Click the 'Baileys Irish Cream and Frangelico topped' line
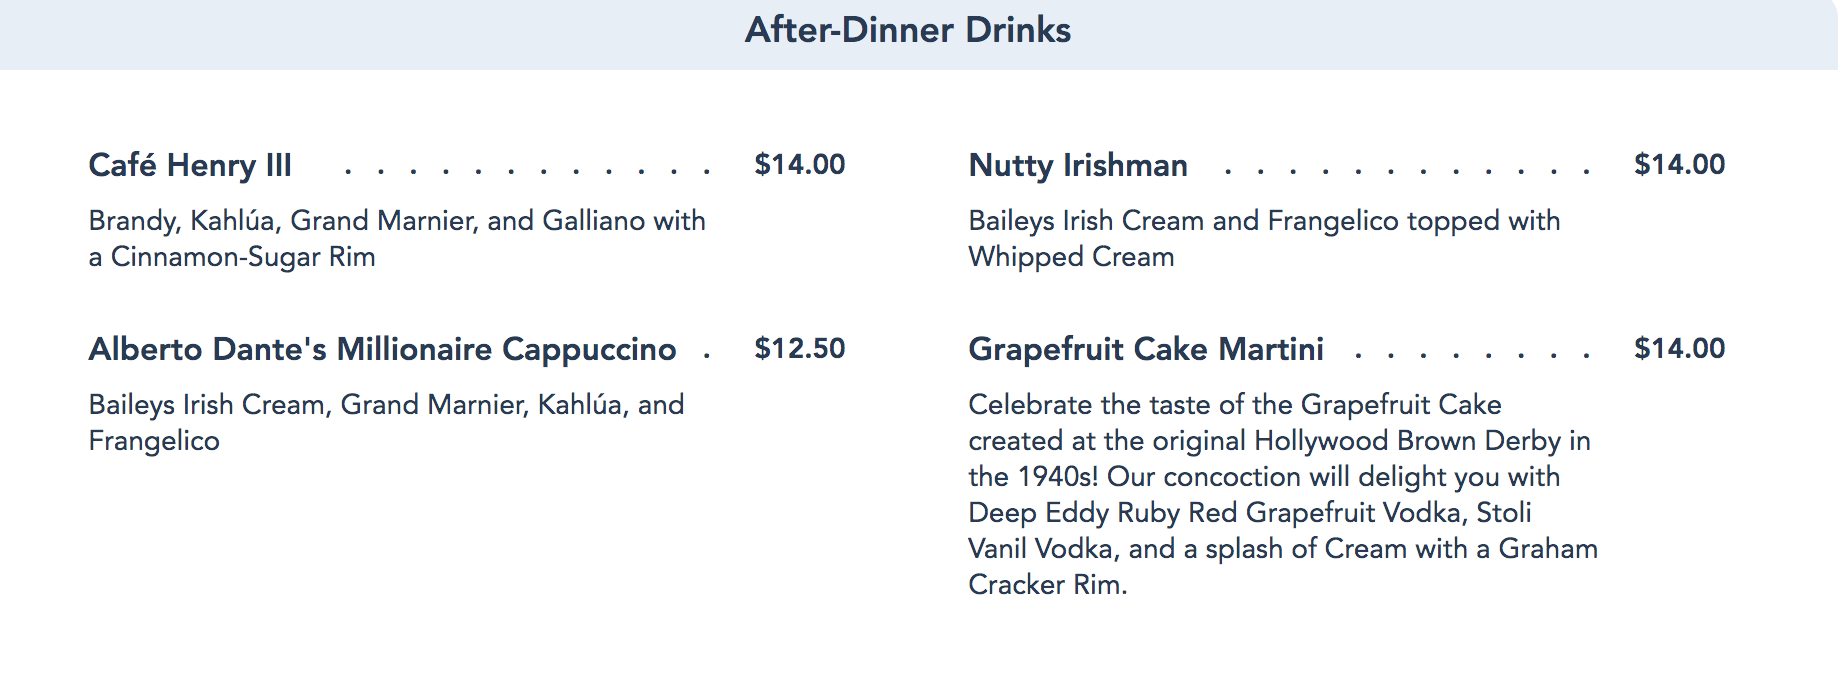The image size is (1848, 696). tap(1264, 221)
